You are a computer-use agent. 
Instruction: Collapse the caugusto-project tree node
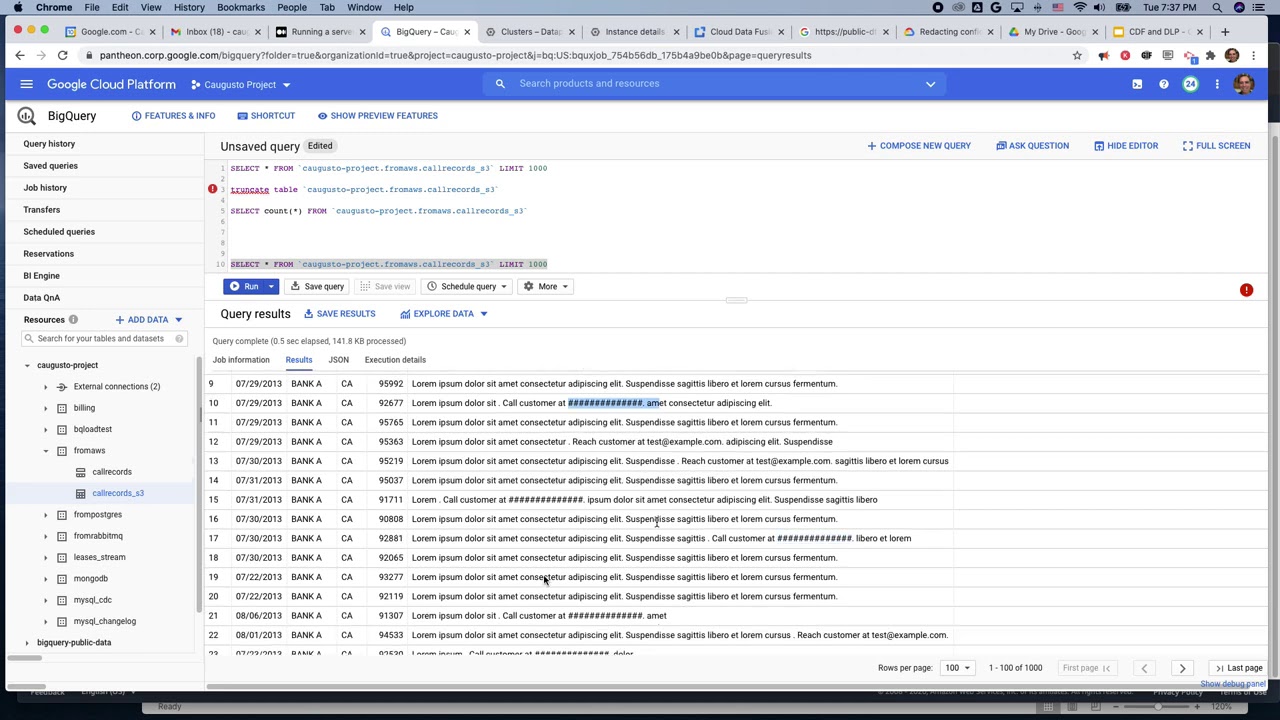coord(27,366)
